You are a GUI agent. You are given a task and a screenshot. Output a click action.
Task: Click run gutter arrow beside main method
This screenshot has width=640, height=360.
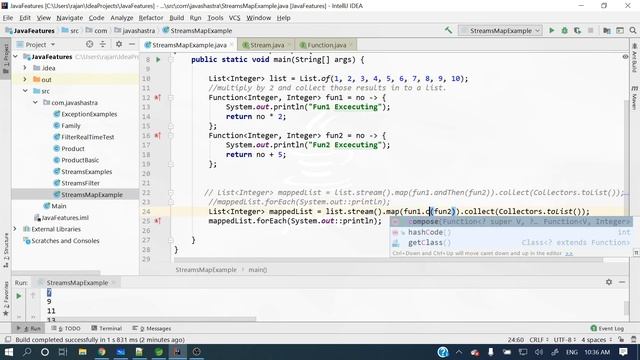(158, 60)
